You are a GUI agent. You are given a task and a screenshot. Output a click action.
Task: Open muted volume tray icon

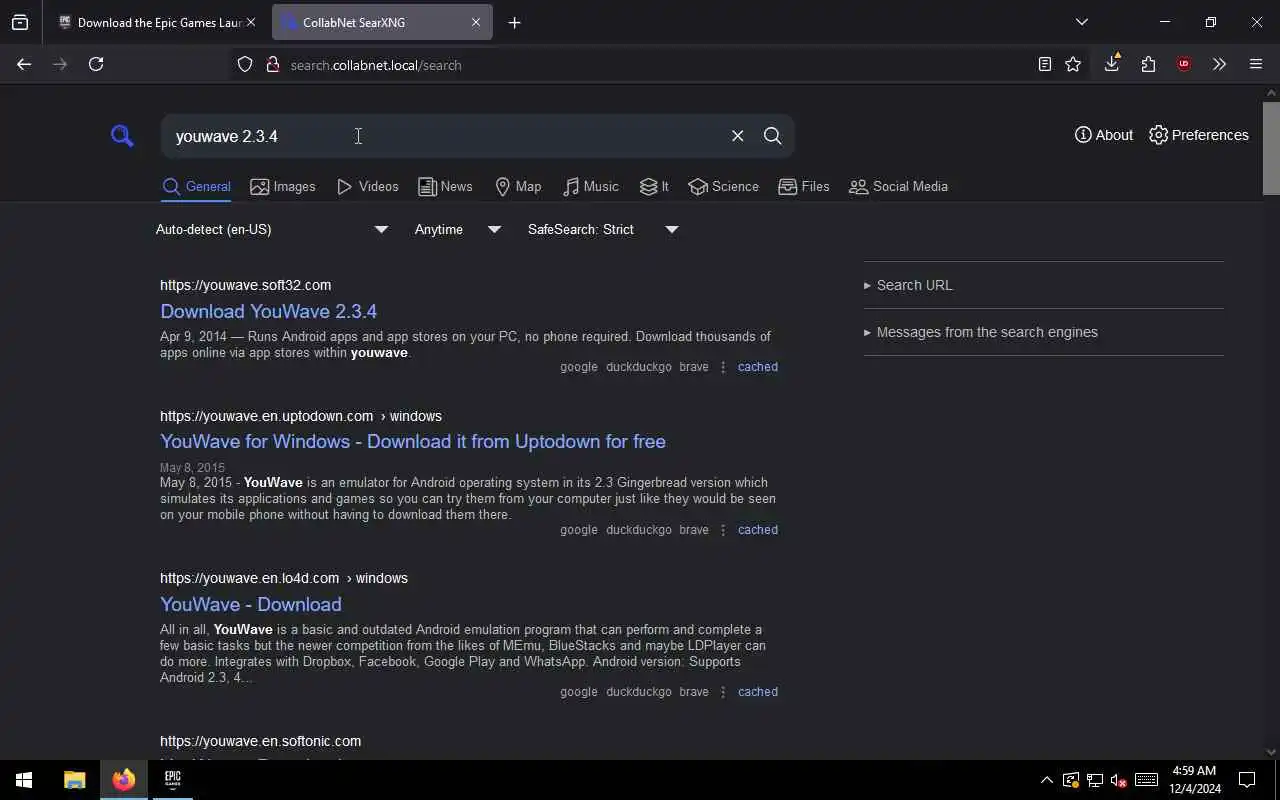click(1119, 780)
